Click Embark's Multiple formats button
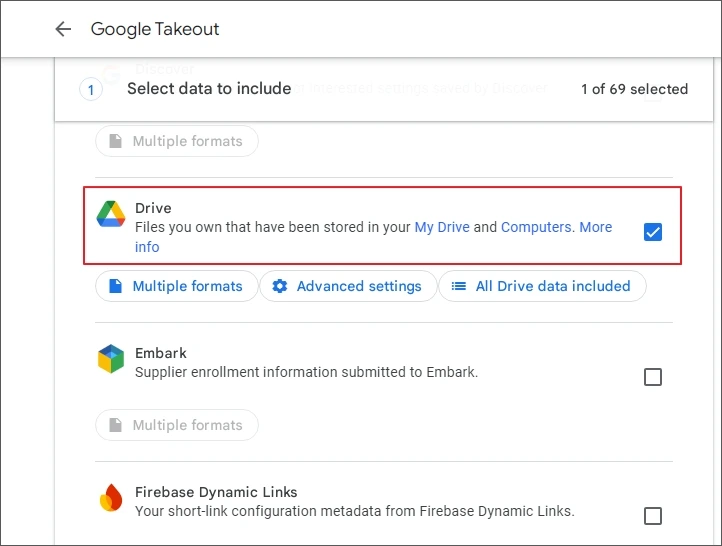 coord(177,425)
